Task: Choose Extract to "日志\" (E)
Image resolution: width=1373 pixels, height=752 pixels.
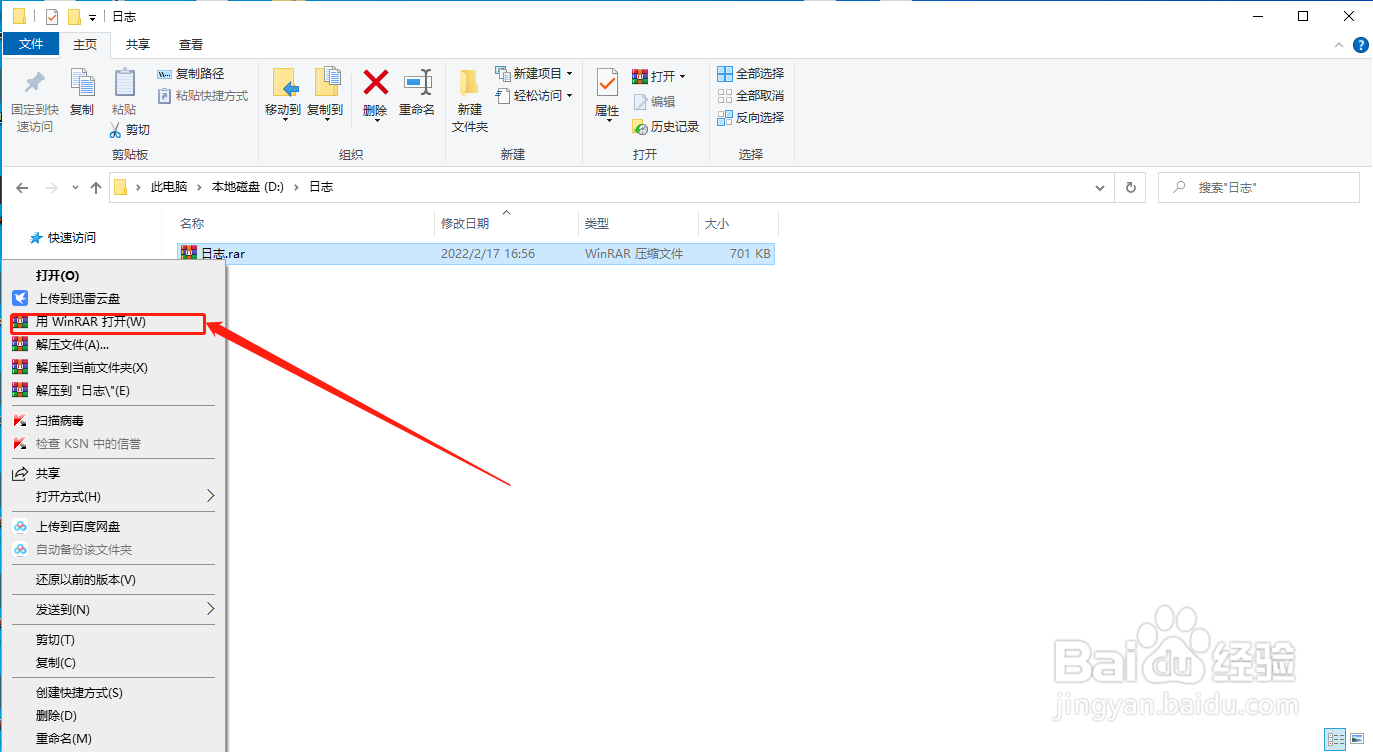Action: (x=115, y=391)
